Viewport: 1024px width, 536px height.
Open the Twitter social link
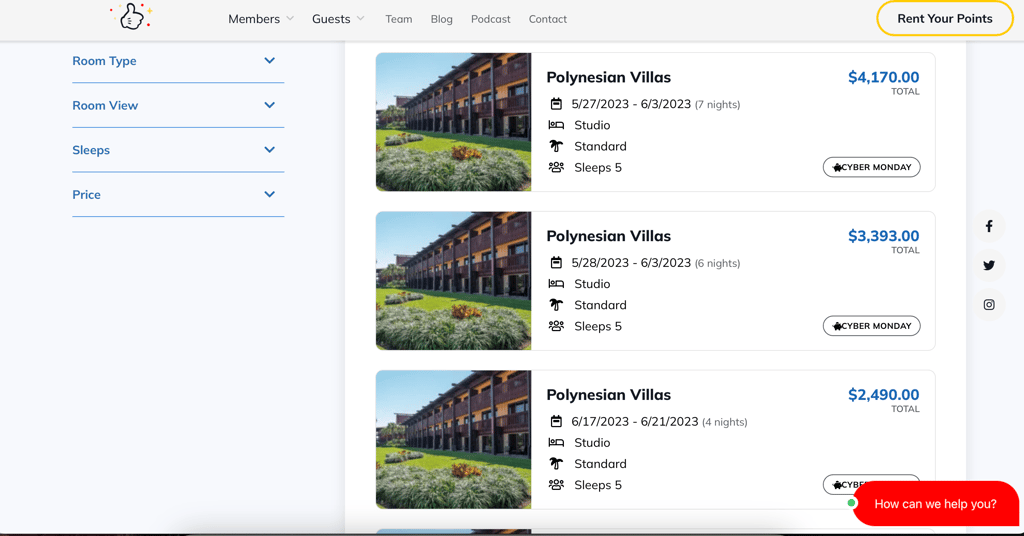[x=989, y=265]
